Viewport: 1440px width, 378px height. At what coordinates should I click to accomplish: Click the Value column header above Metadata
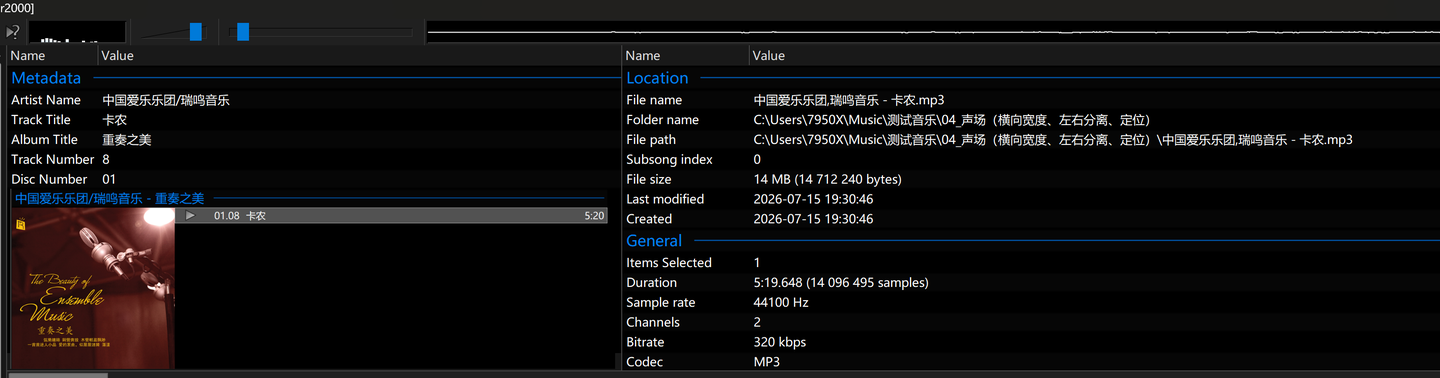coord(359,56)
